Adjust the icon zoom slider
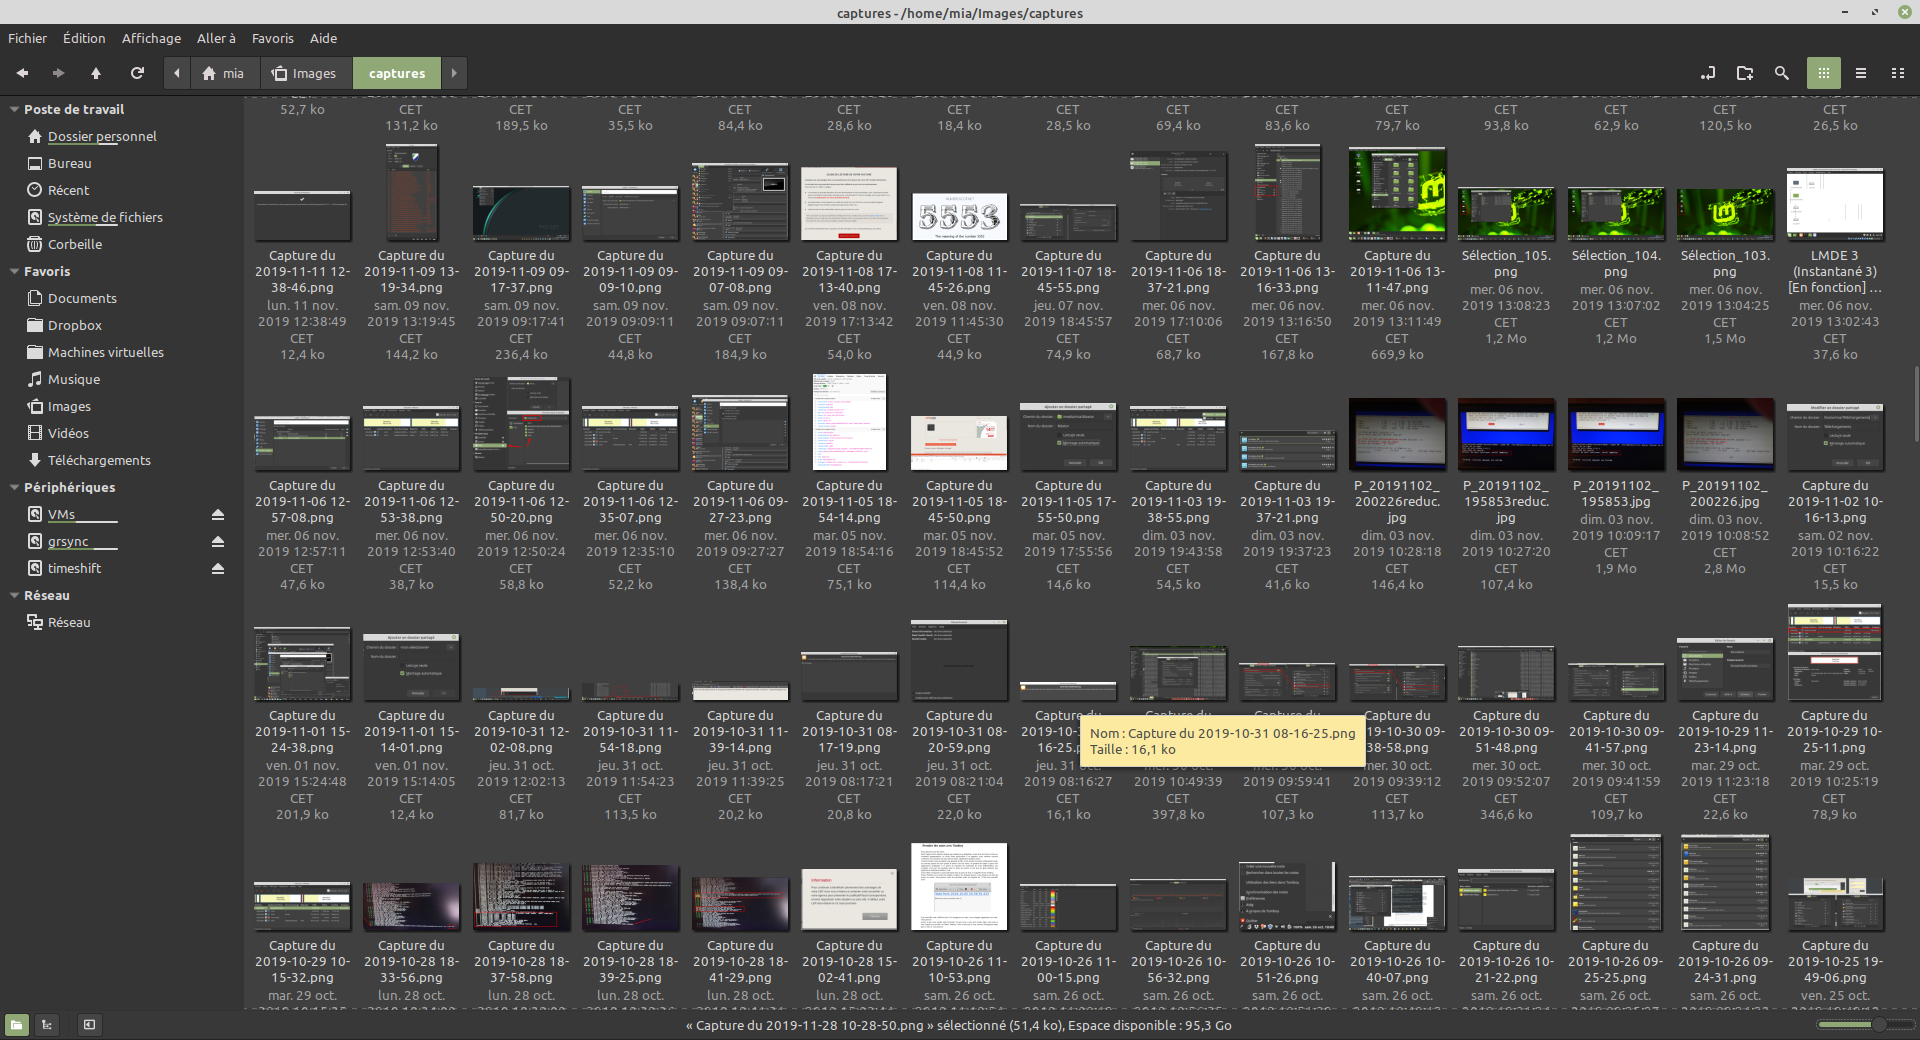Image resolution: width=1920 pixels, height=1040 pixels. coord(1878,1024)
